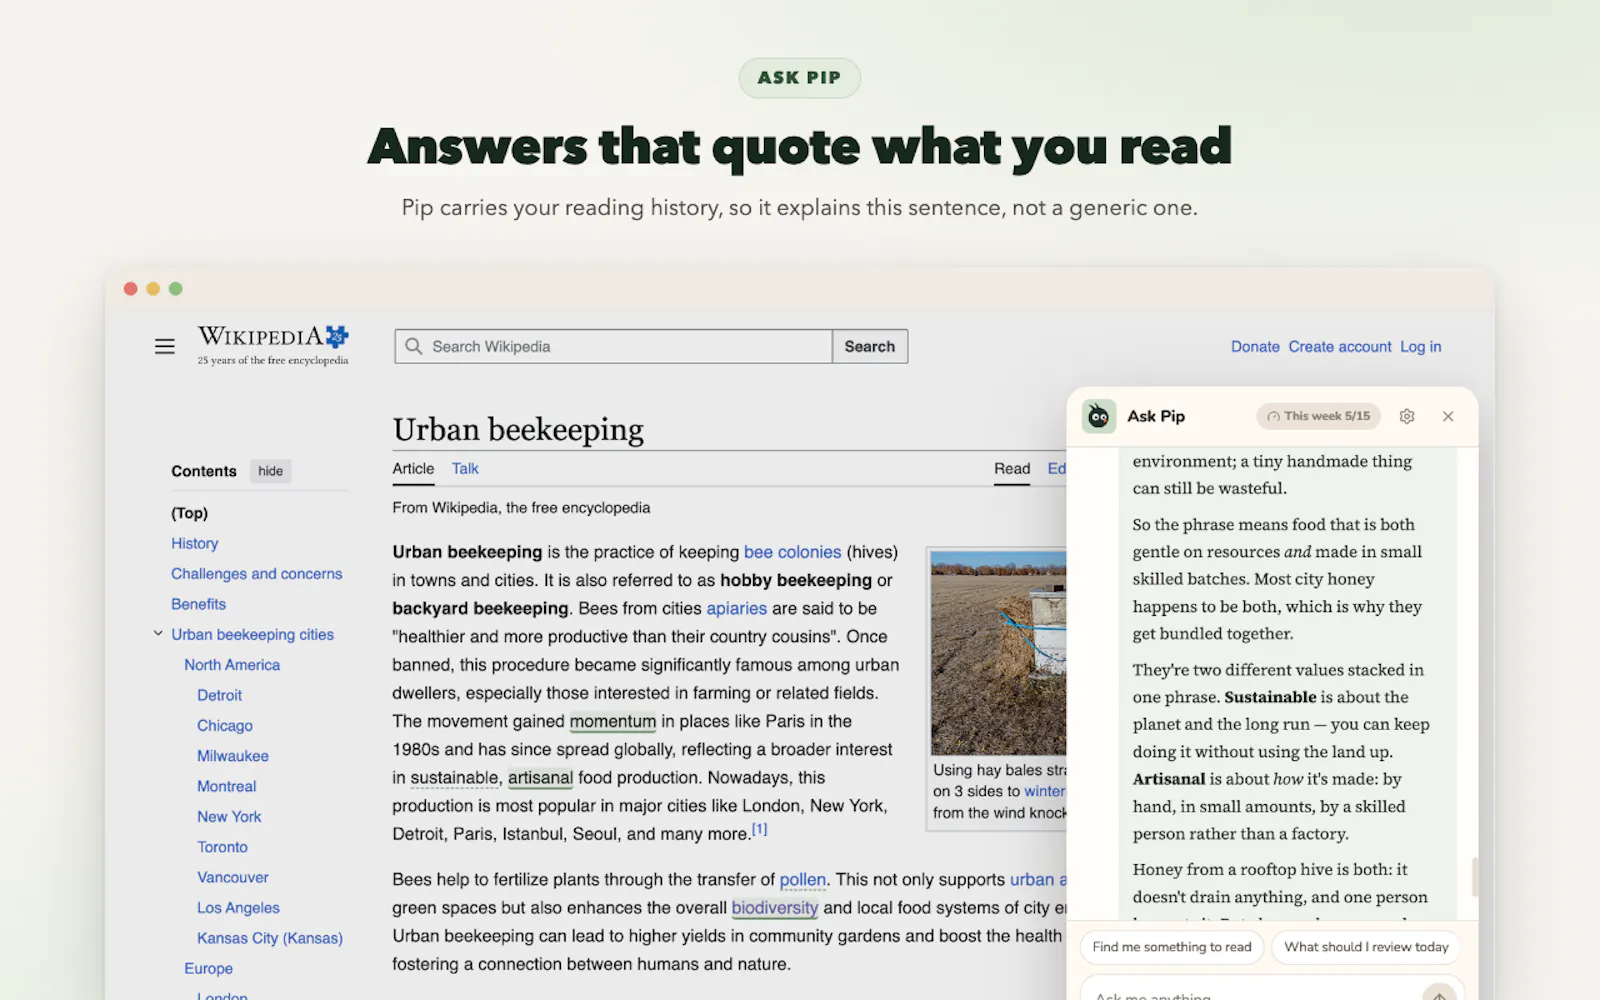Screen dimensions: 1600x1000
Task: Open the 'apiaries' article link
Action: pos(737,608)
